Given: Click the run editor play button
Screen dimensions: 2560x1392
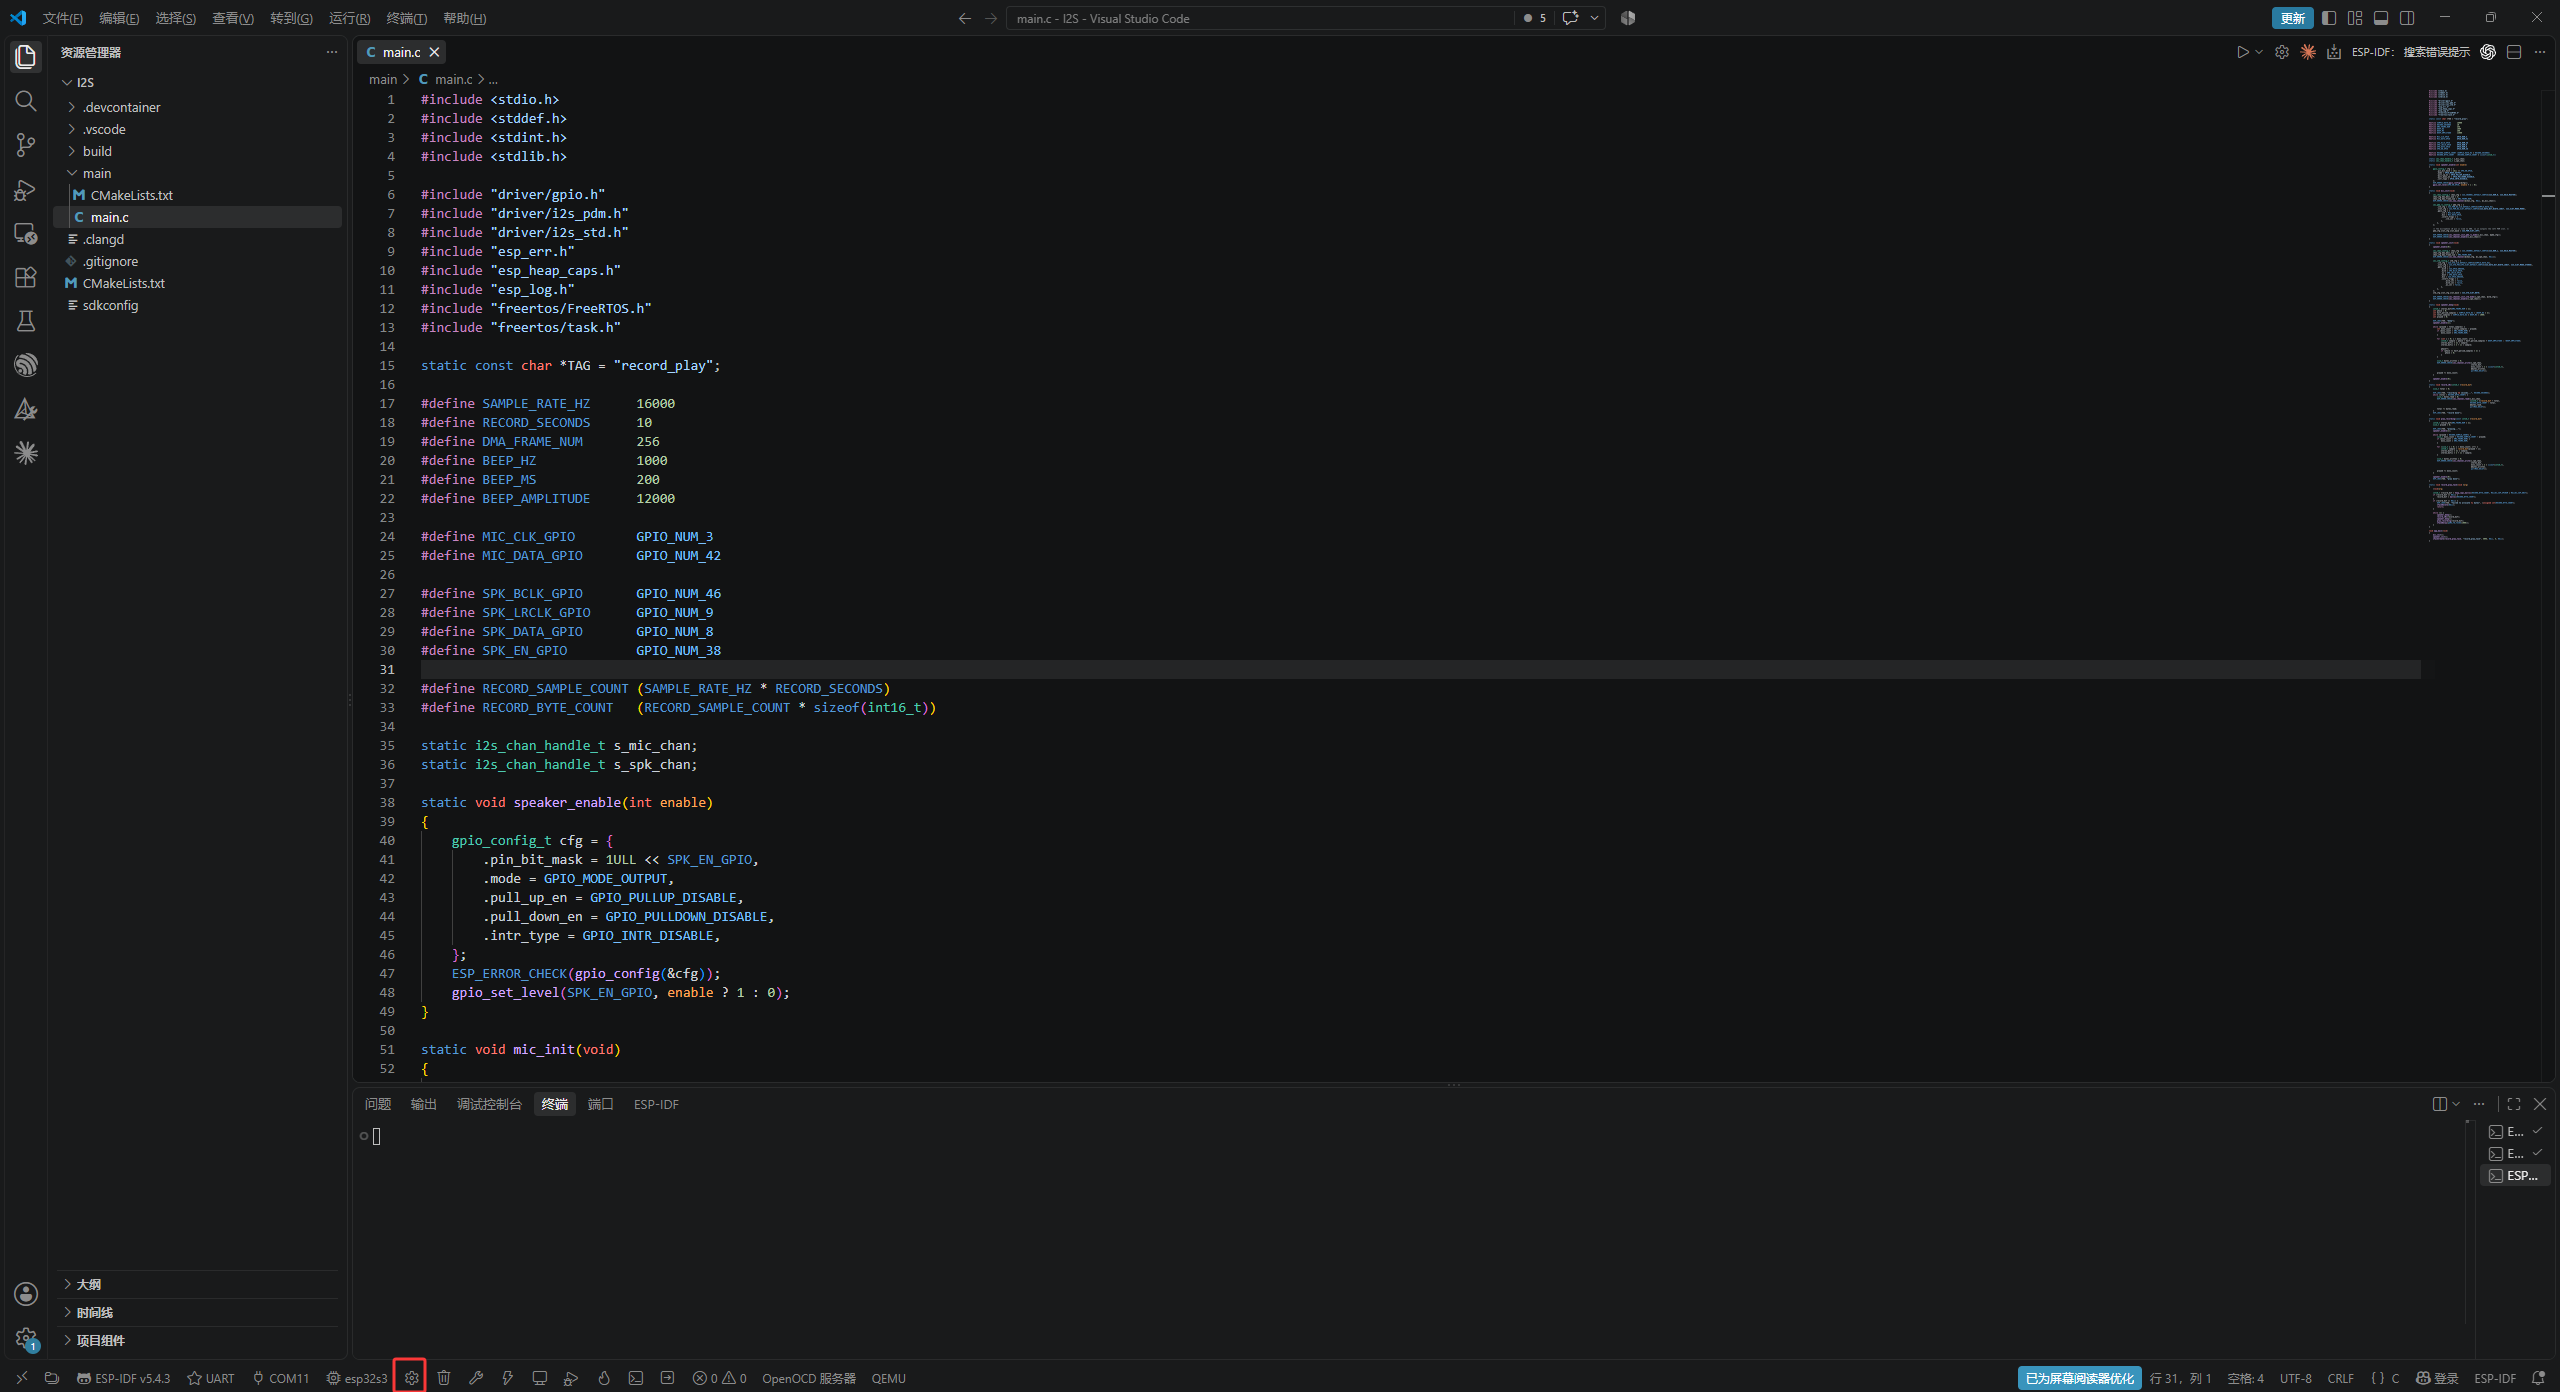Looking at the screenshot, I should 2242,52.
